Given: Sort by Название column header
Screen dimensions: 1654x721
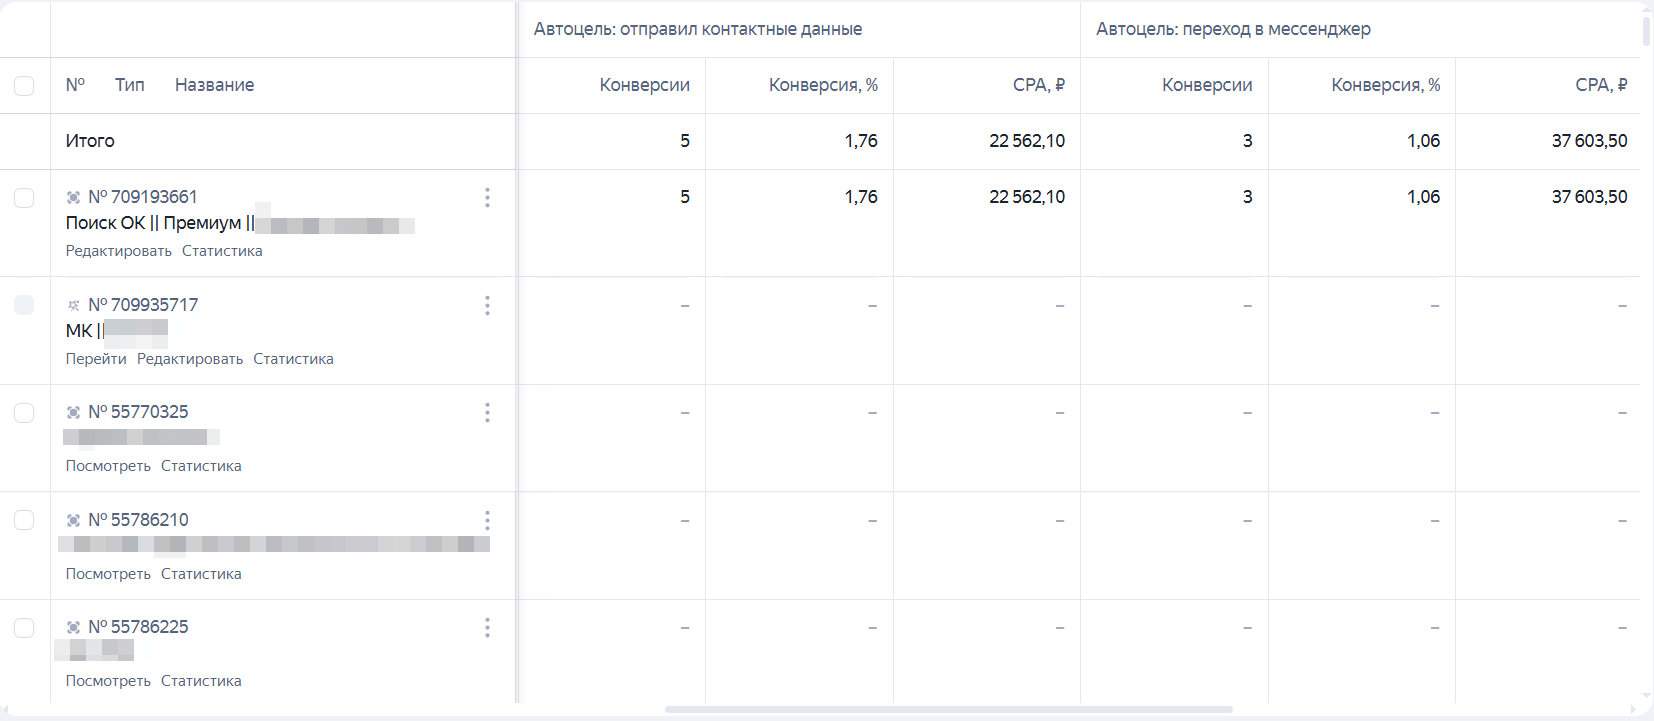Looking at the screenshot, I should click(214, 85).
